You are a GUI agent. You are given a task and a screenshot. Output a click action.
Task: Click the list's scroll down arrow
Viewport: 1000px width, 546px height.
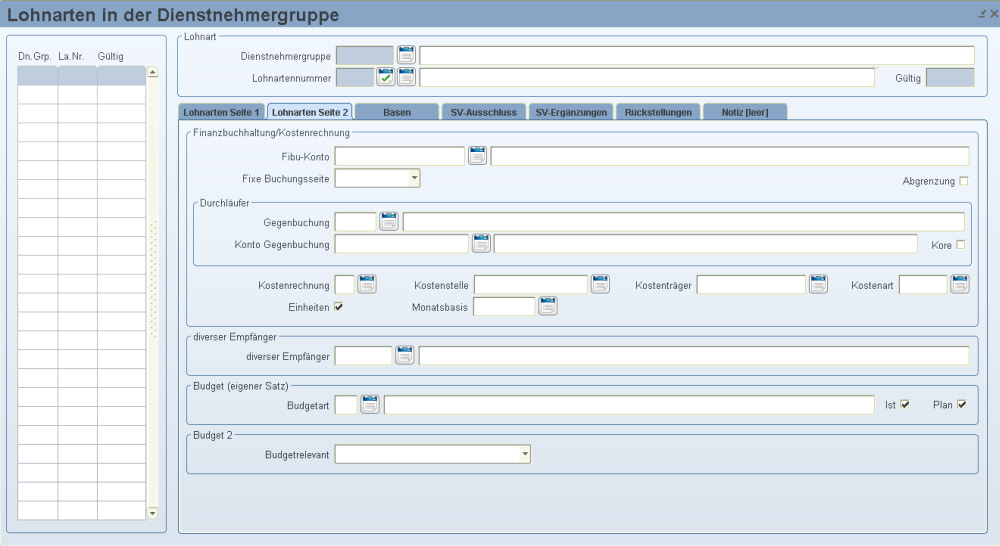(152, 512)
